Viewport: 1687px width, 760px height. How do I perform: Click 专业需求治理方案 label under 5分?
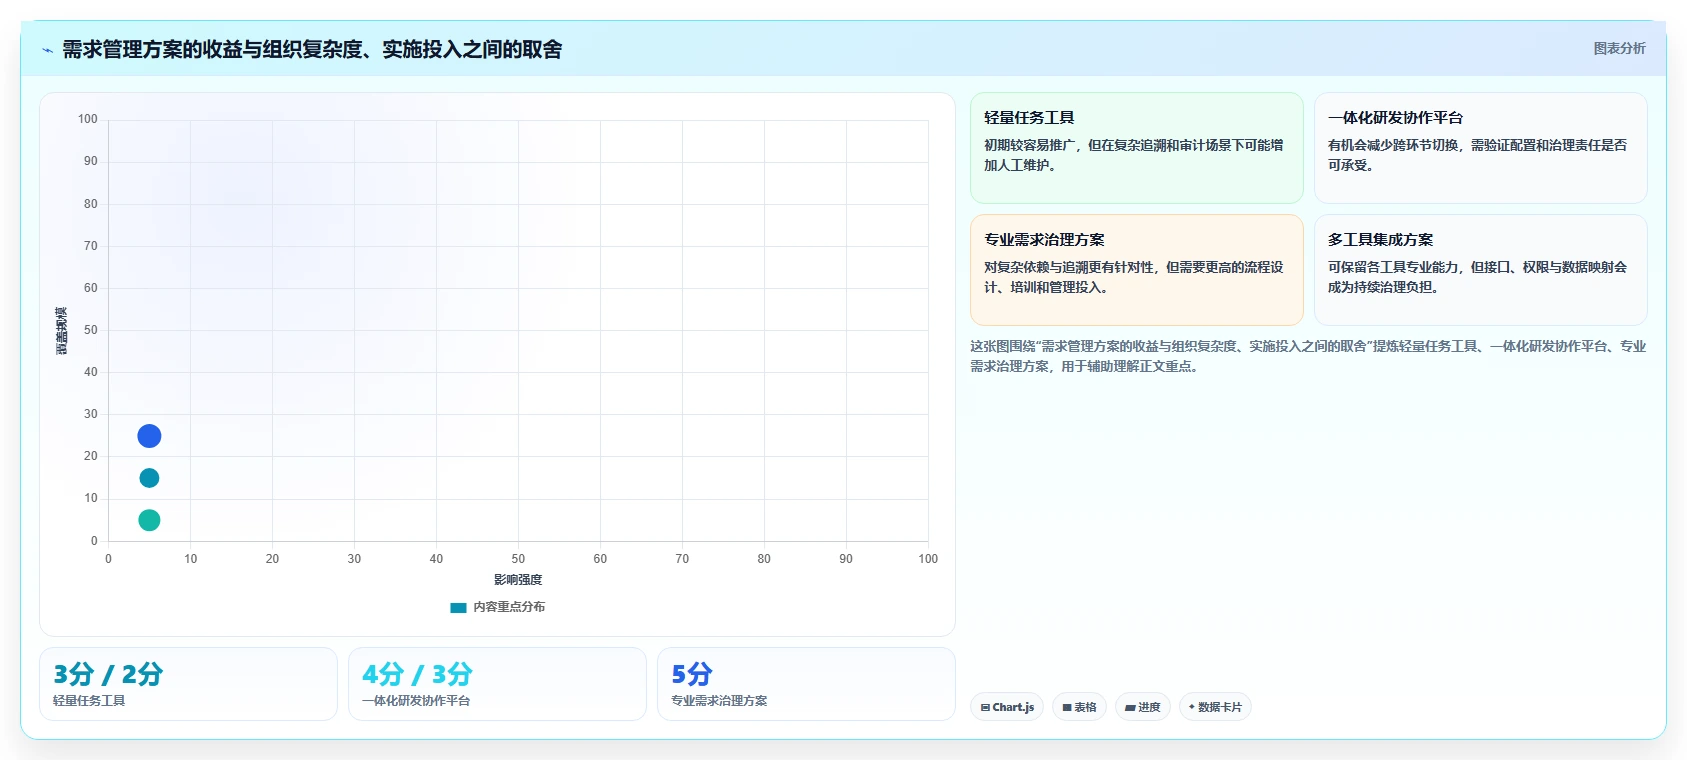(x=719, y=701)
